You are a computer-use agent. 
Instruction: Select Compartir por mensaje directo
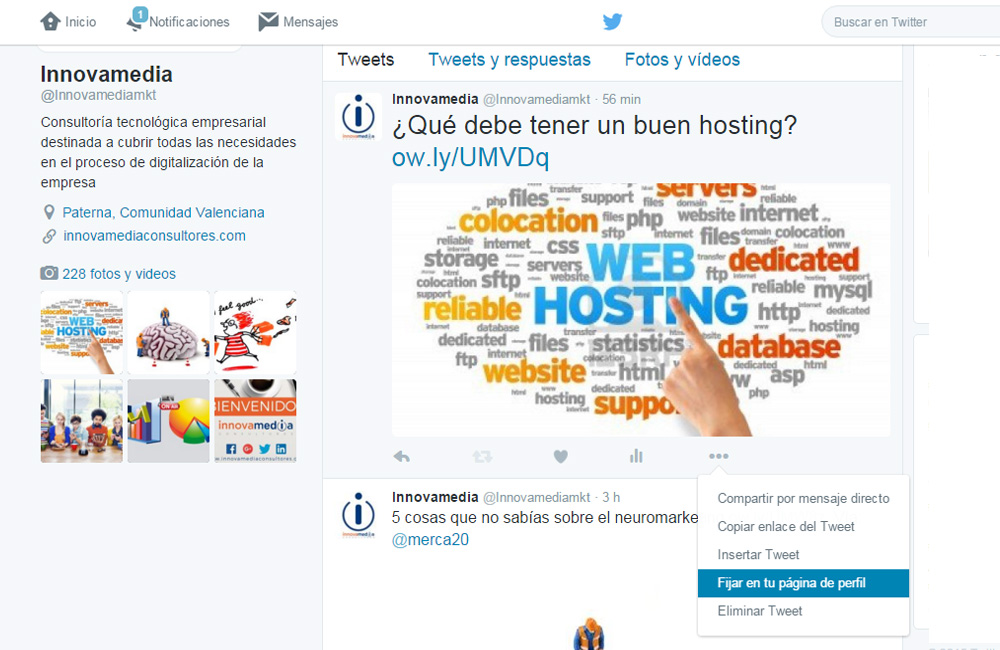tap(803, 498)
